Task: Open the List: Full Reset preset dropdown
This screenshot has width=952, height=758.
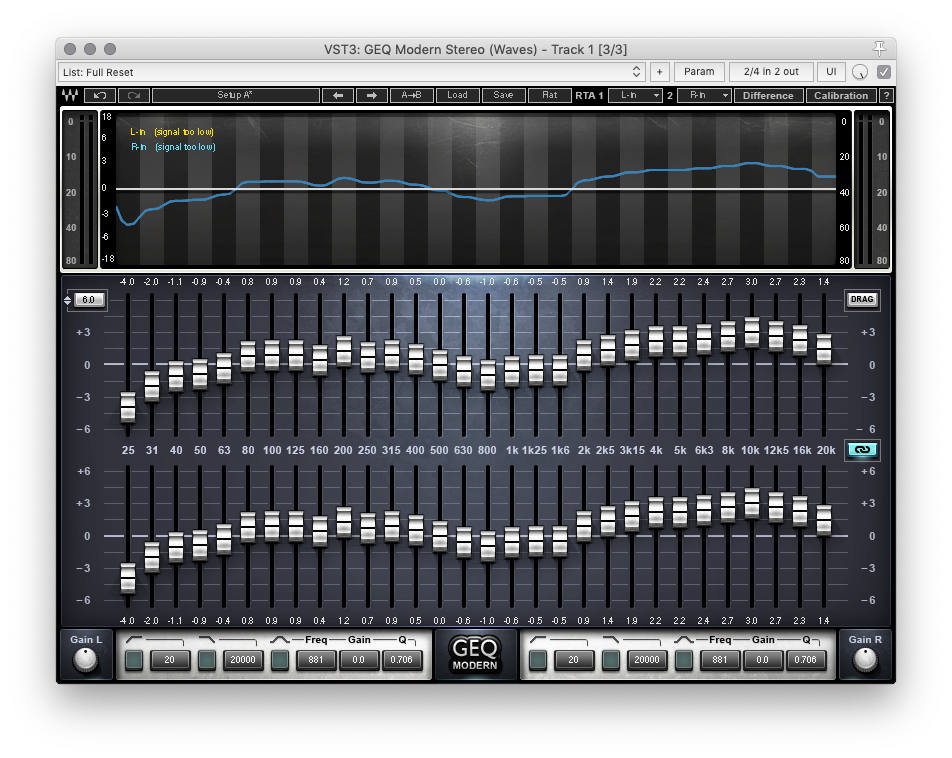Action: pos(350,72)
